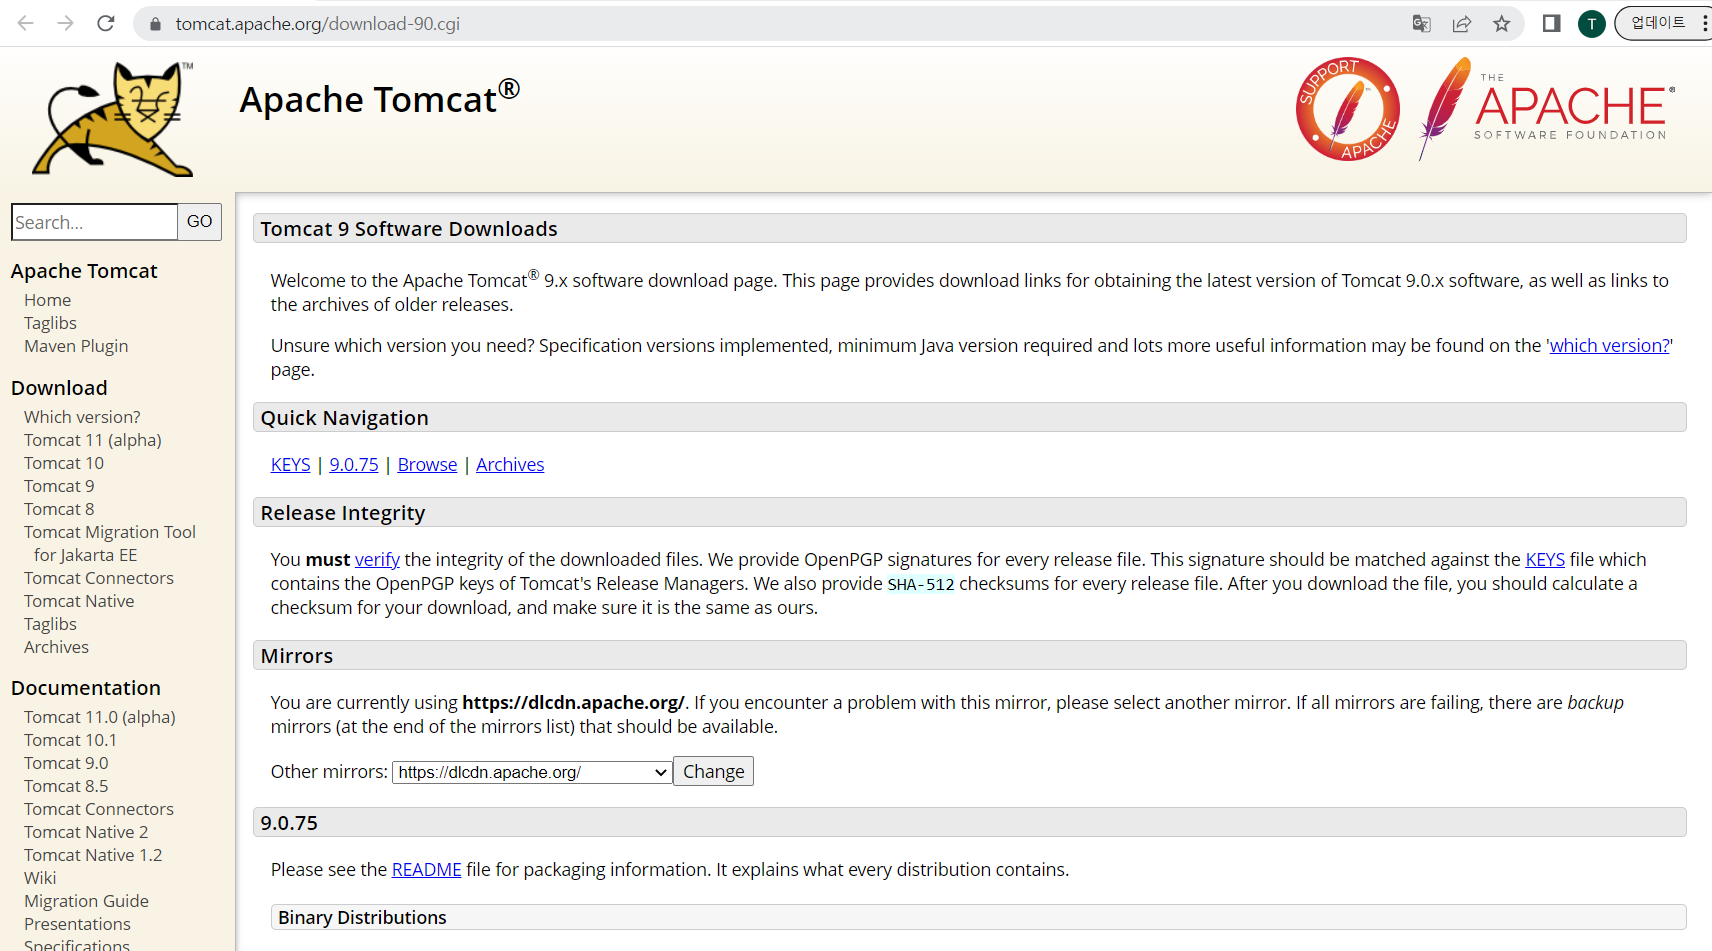This screenshot has height=951, width=1712.
Task: Open the 'which version?' link in intro
Action: 1609,346
